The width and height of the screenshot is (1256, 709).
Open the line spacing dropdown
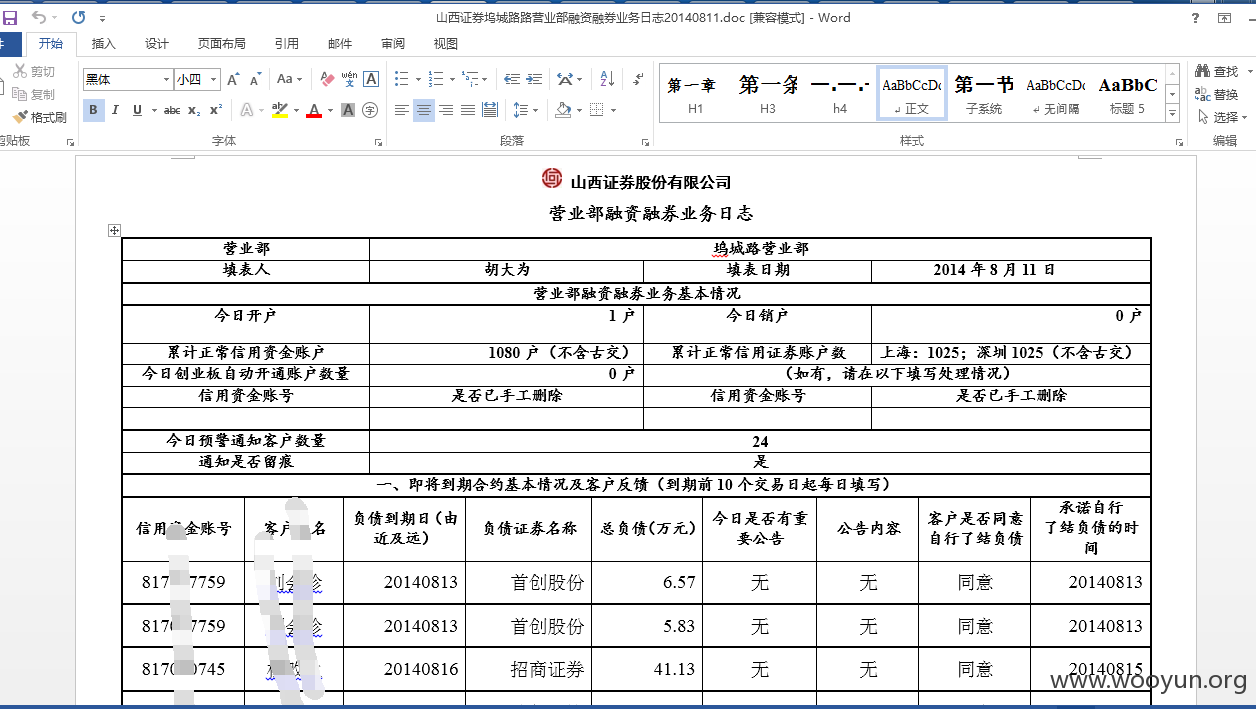point(527,110)
